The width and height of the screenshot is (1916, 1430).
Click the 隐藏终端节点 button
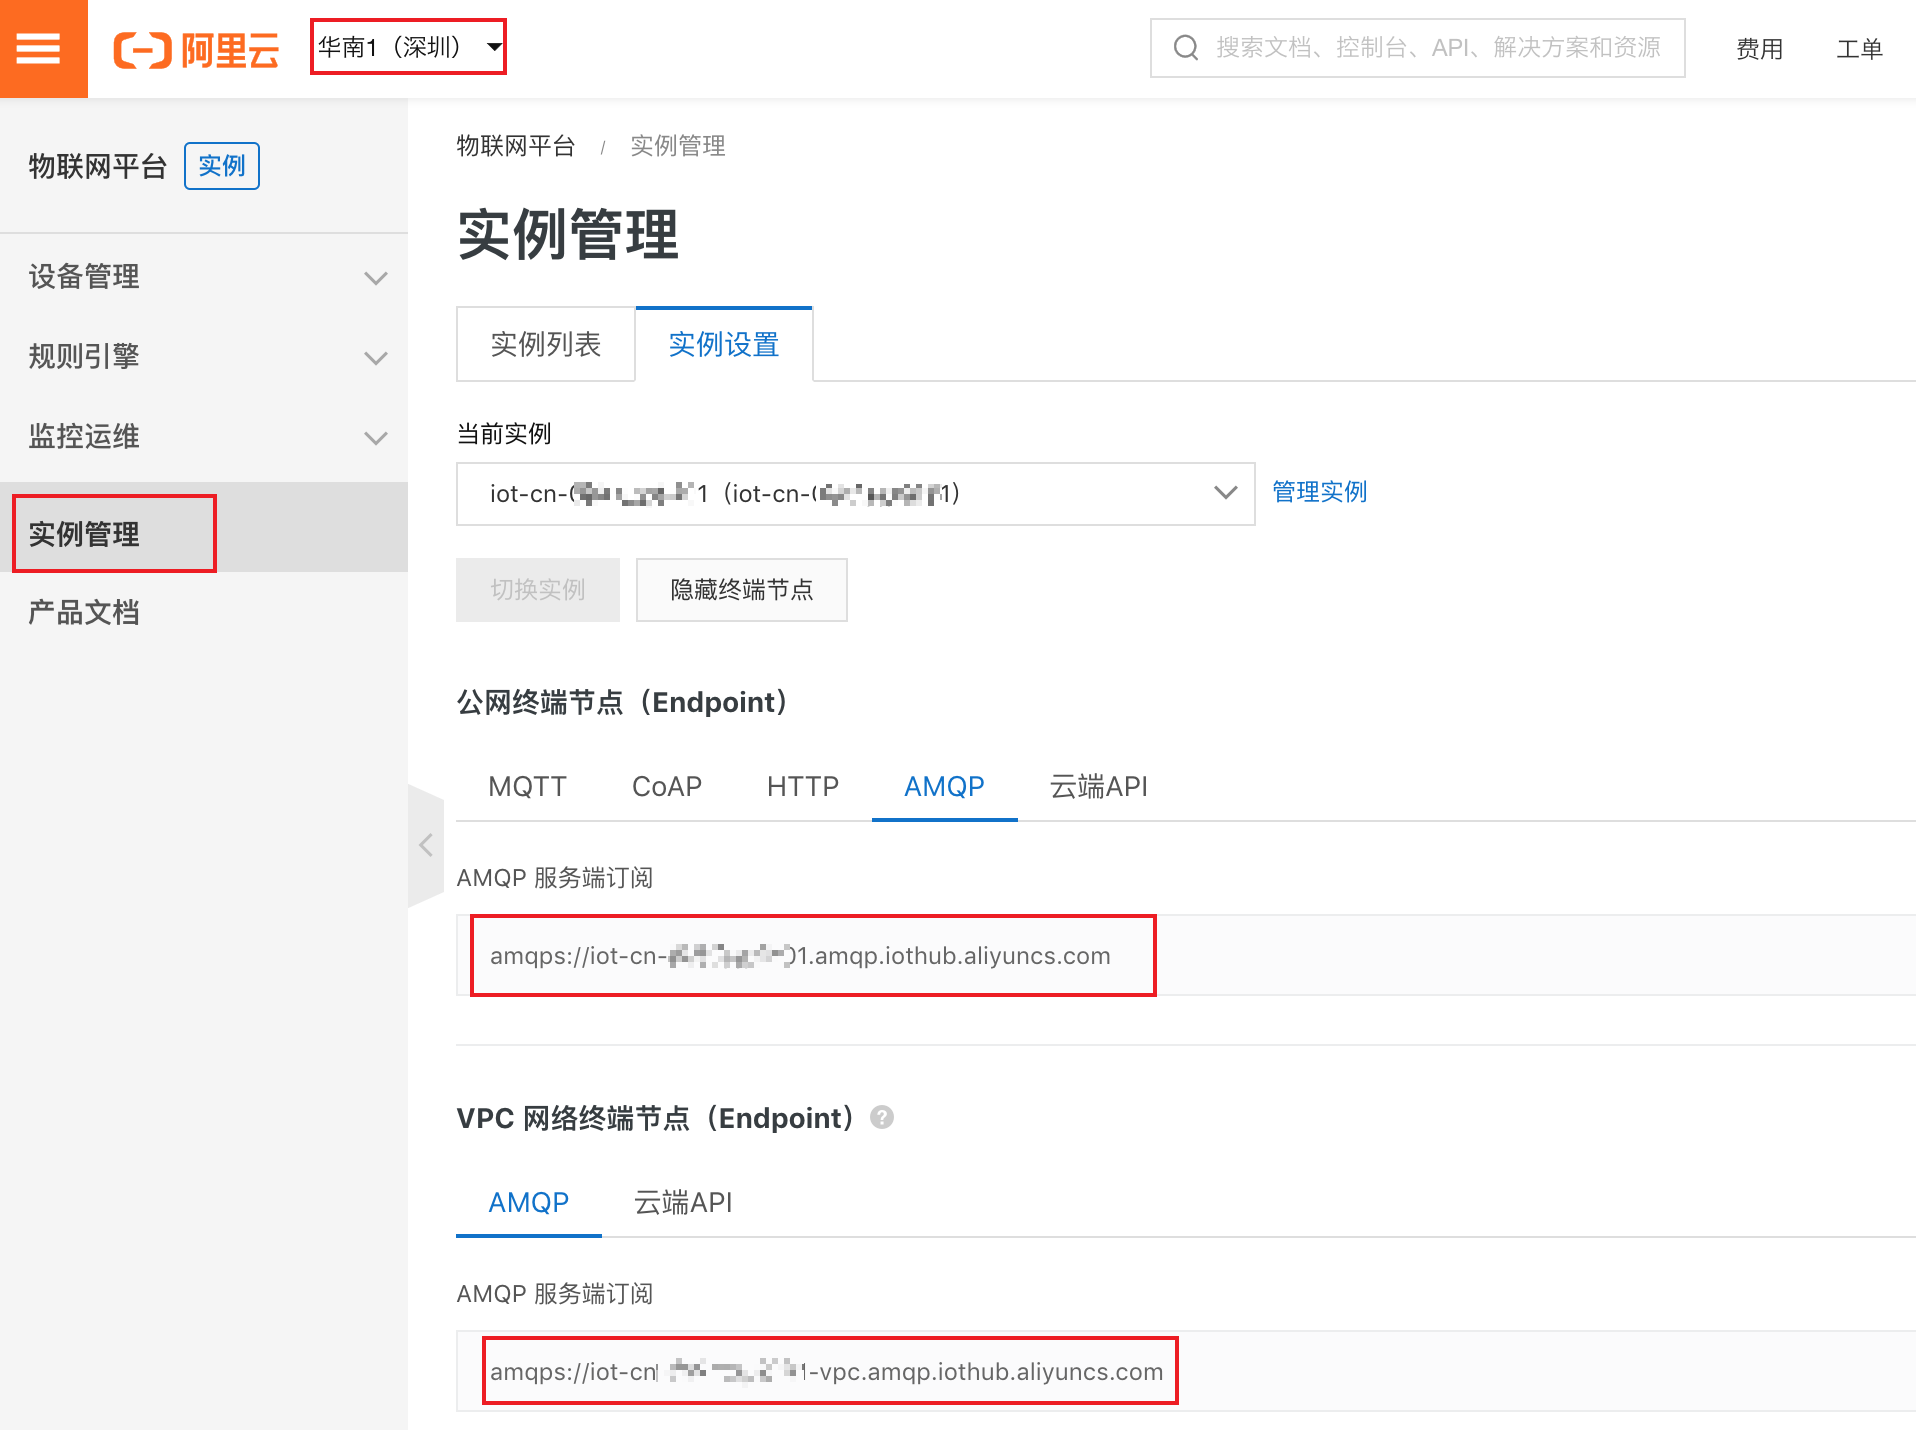click(742, 589)
